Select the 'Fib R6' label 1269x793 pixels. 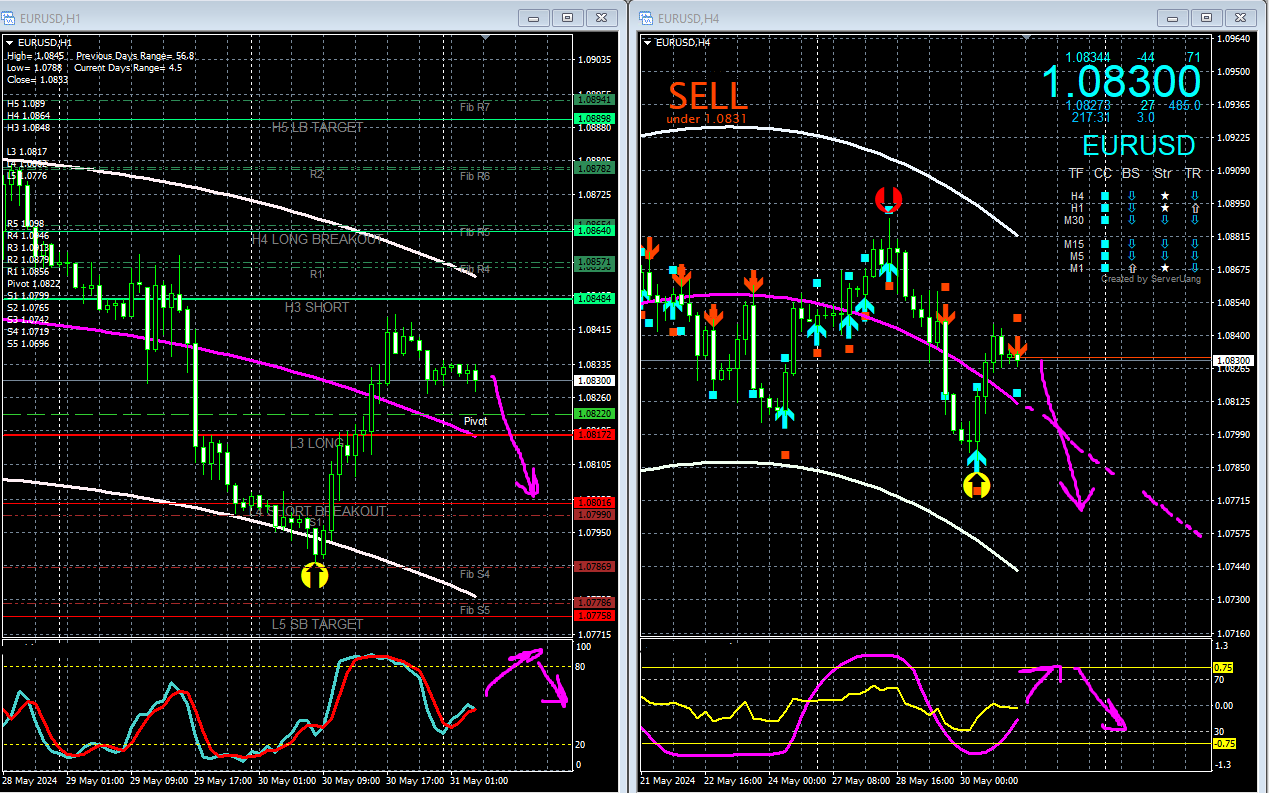475,176
